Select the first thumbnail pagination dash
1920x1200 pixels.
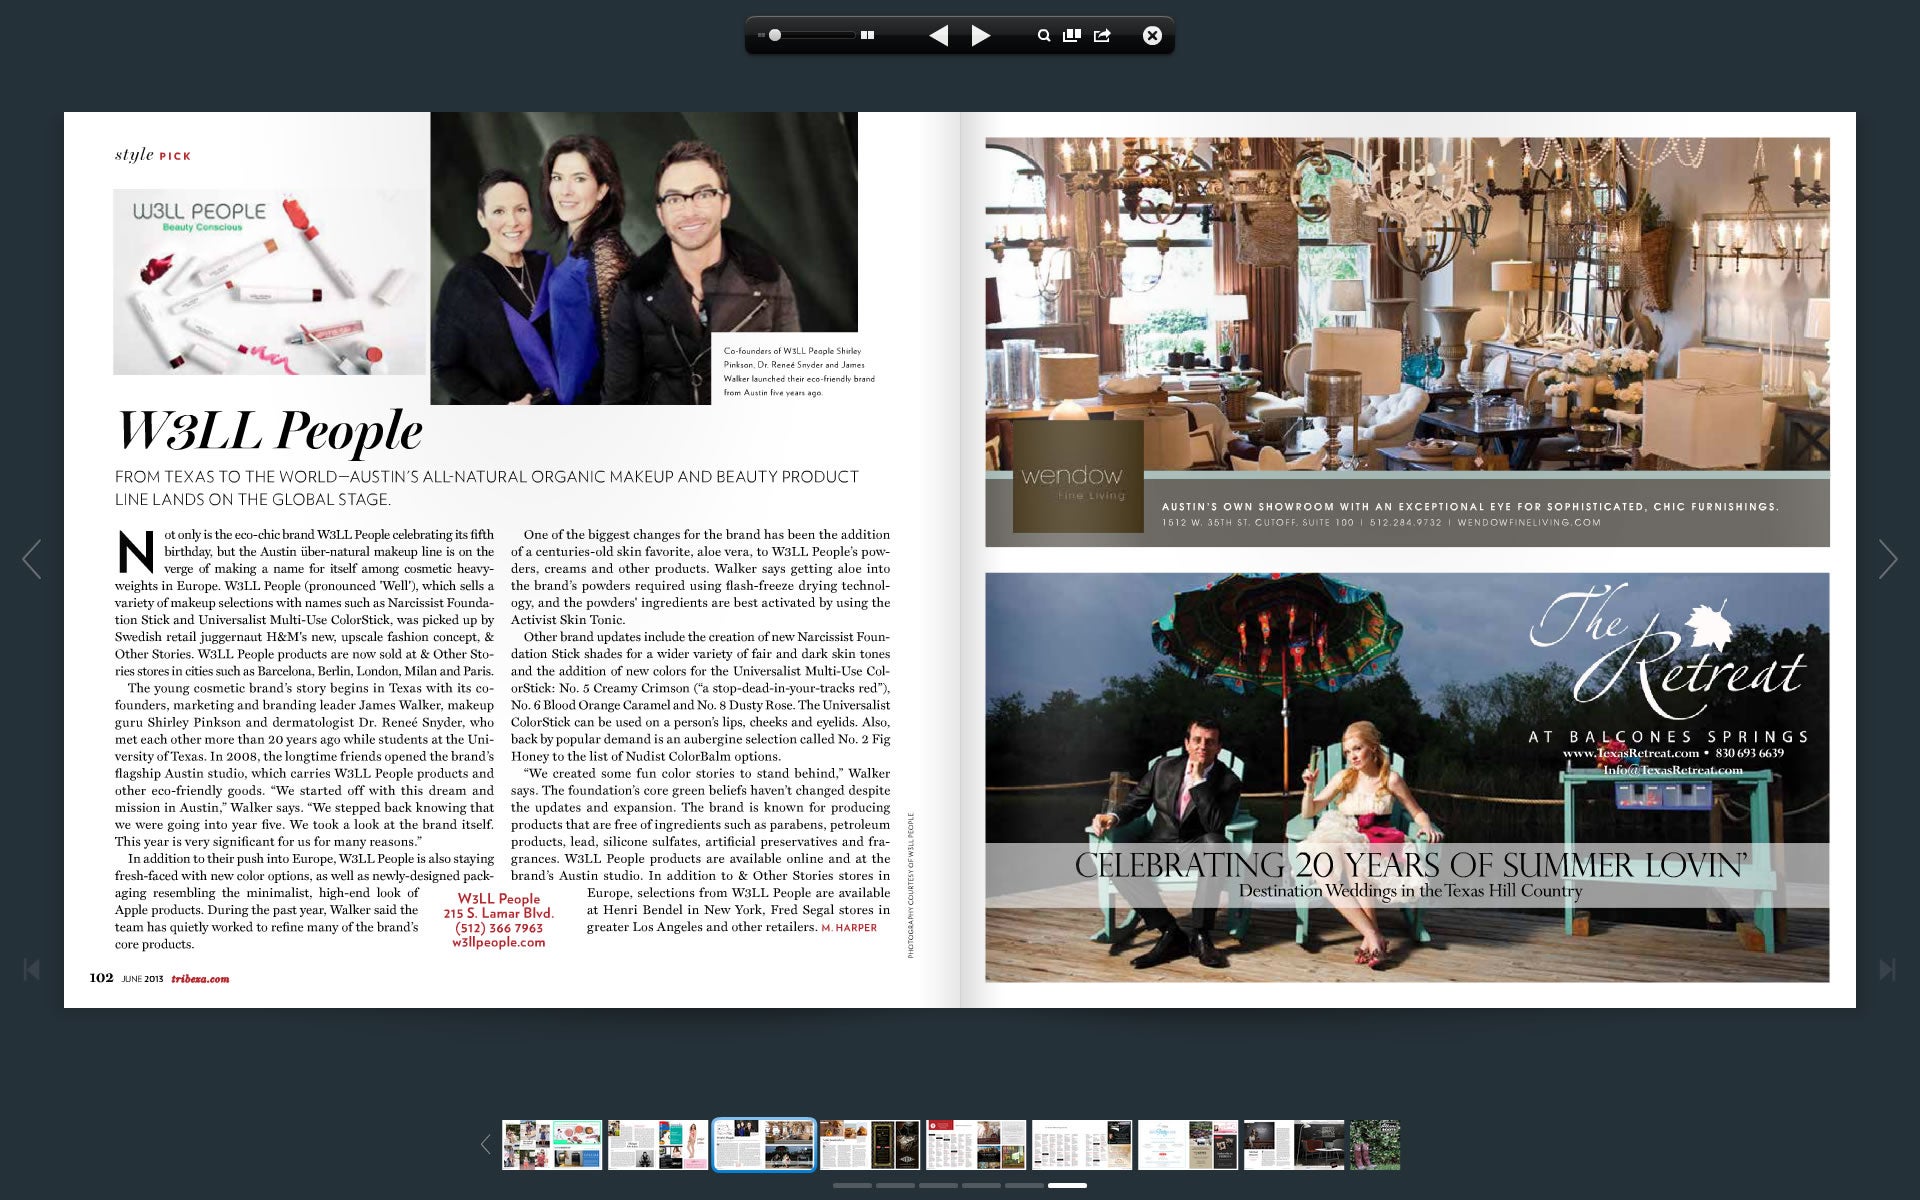point(852,1185)
